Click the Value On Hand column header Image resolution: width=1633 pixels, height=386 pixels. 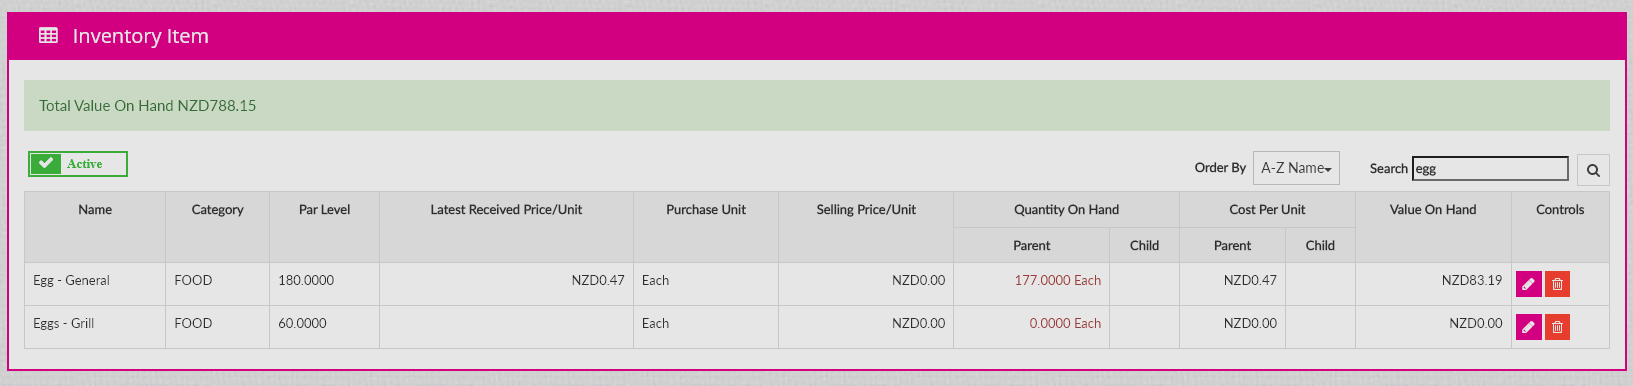coord(1432,210)
